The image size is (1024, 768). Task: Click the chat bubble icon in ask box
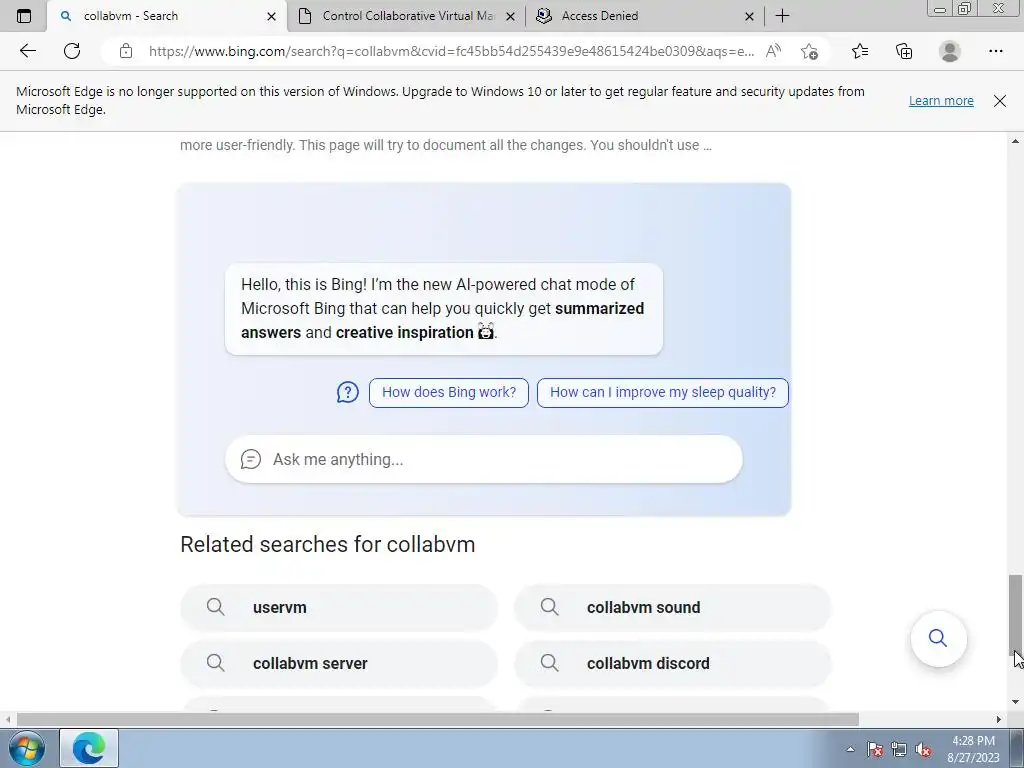251,459
